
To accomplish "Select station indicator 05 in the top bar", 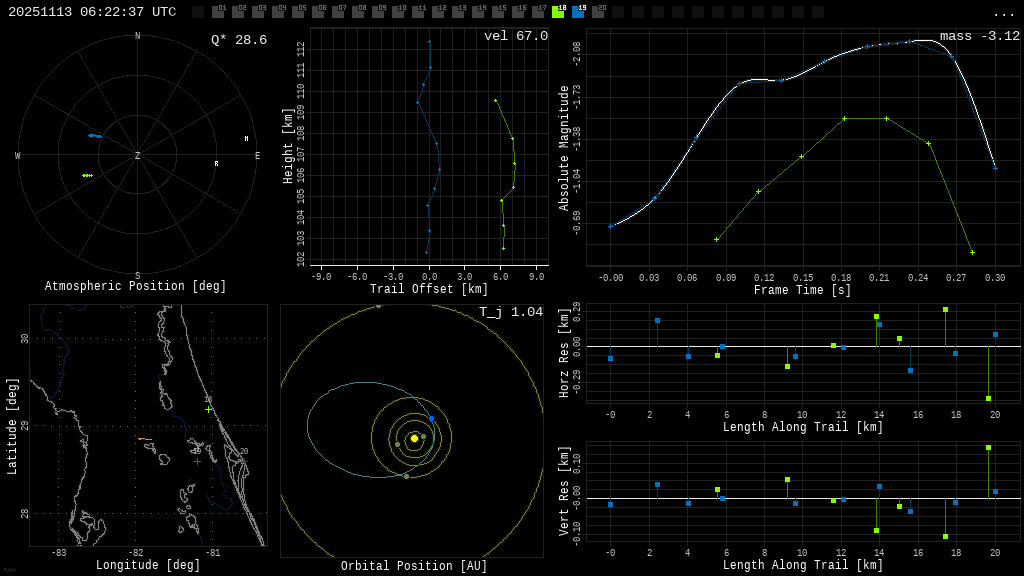I will point(298,12).
